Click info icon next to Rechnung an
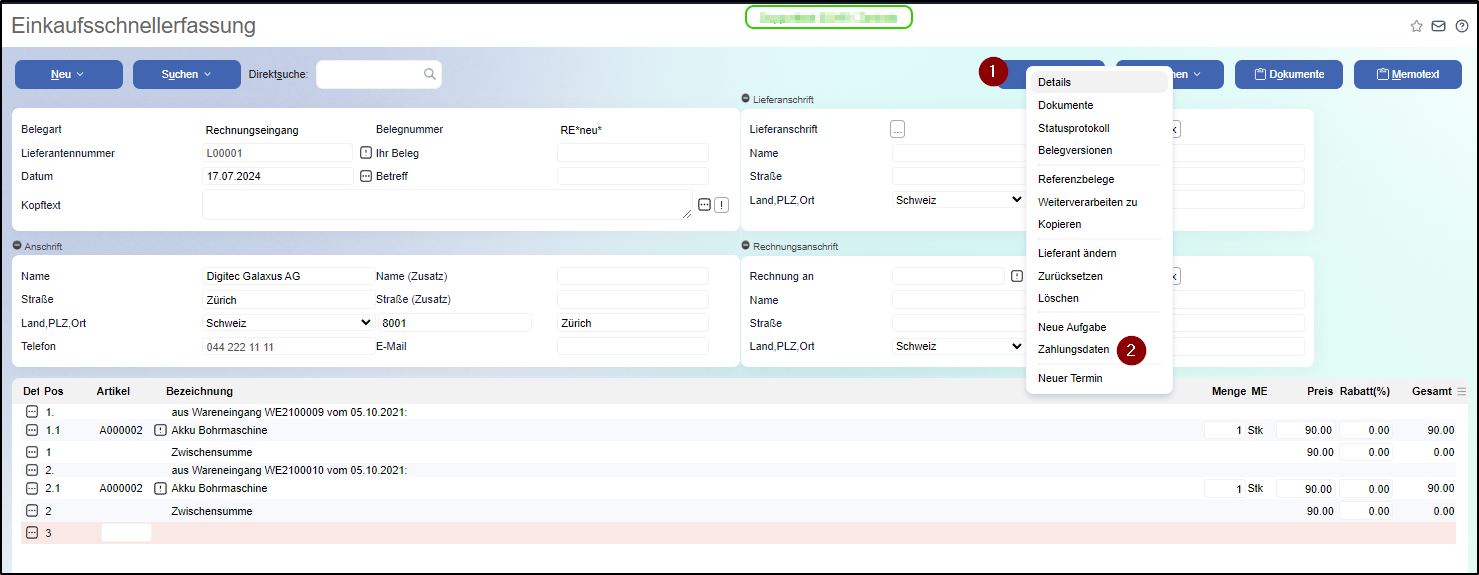The width and height of the screenshot is (1479, 575). (x=1017, y=276)
